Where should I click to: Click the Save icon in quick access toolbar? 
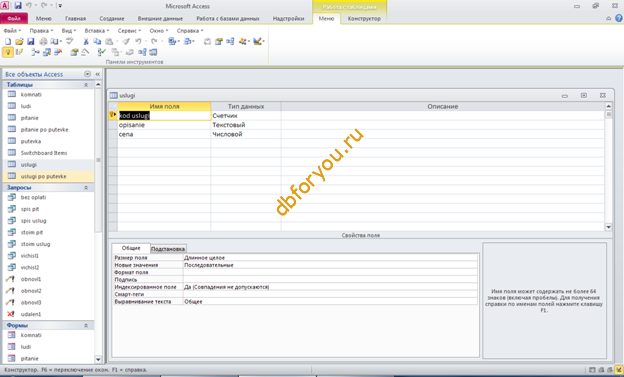click(x=18, y=6)
